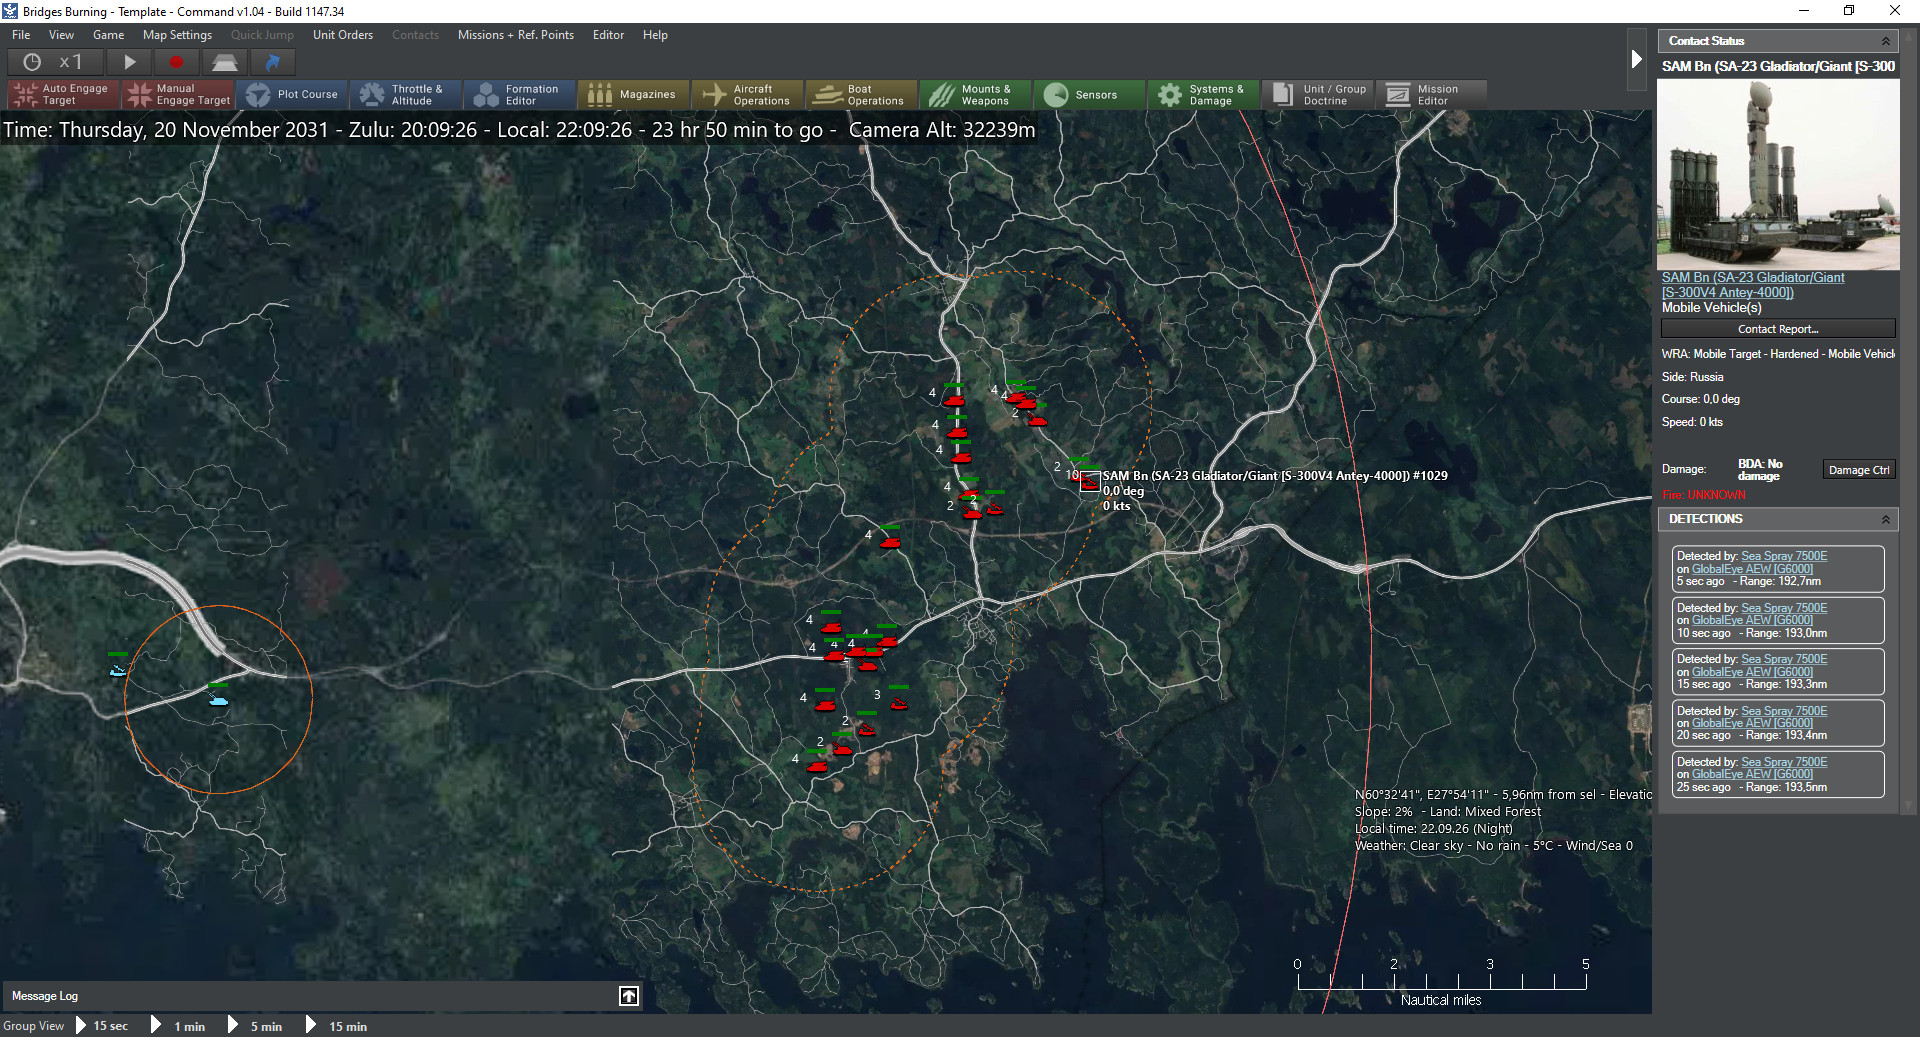
Task: Collapse the Detections section
Action: 1886,519
